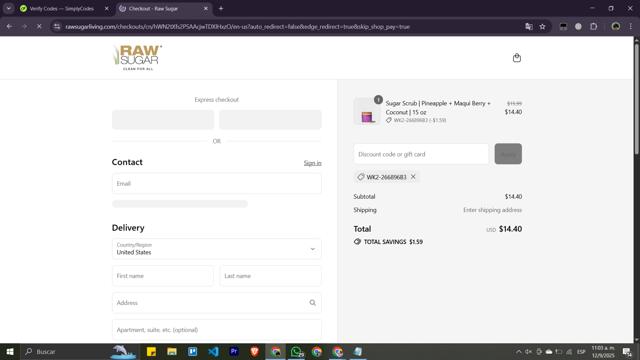This screenshot has width=640, height=360.
Task: Open WhatsApp from the taskbar
Action: click(297, 351)
